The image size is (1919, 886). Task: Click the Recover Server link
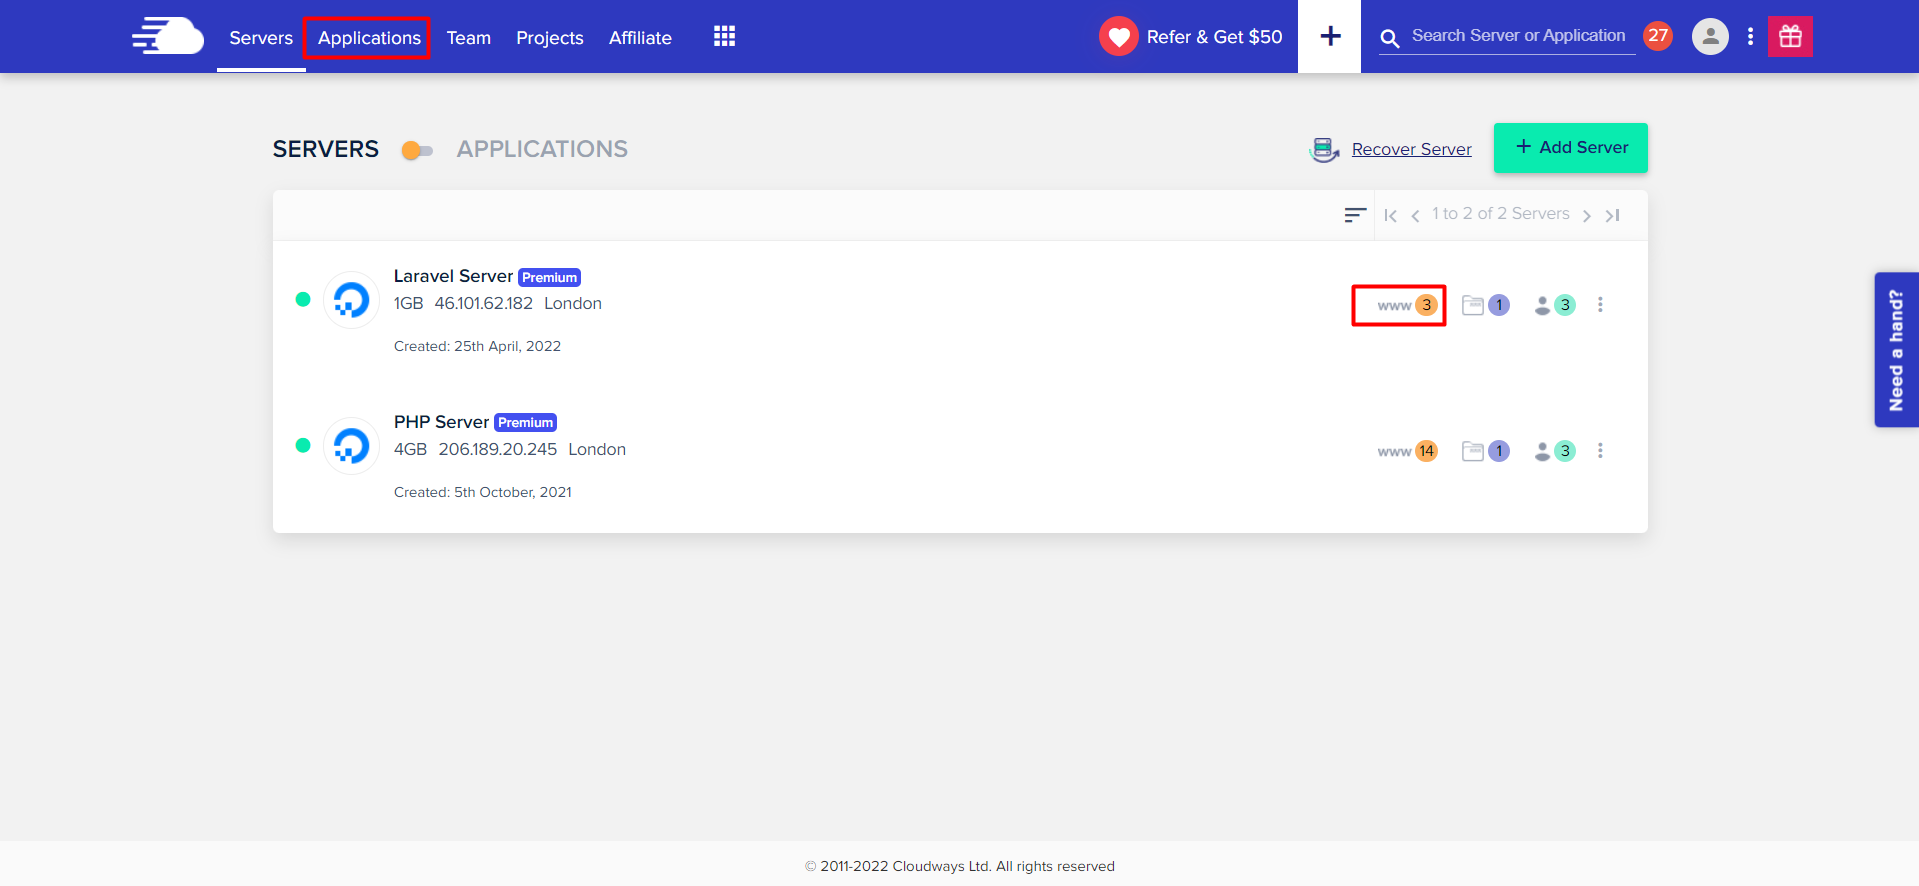1411,149
